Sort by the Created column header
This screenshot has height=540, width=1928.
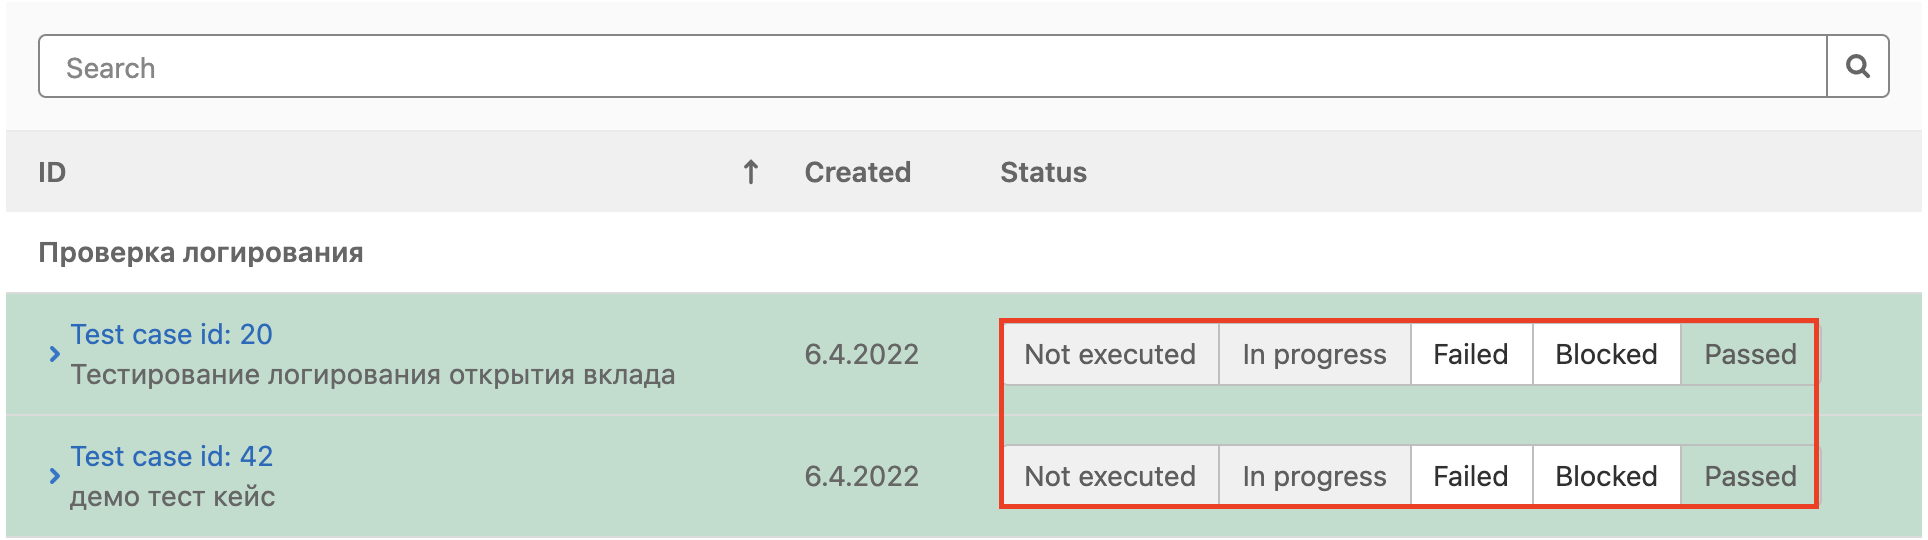[x=857, y=173]
